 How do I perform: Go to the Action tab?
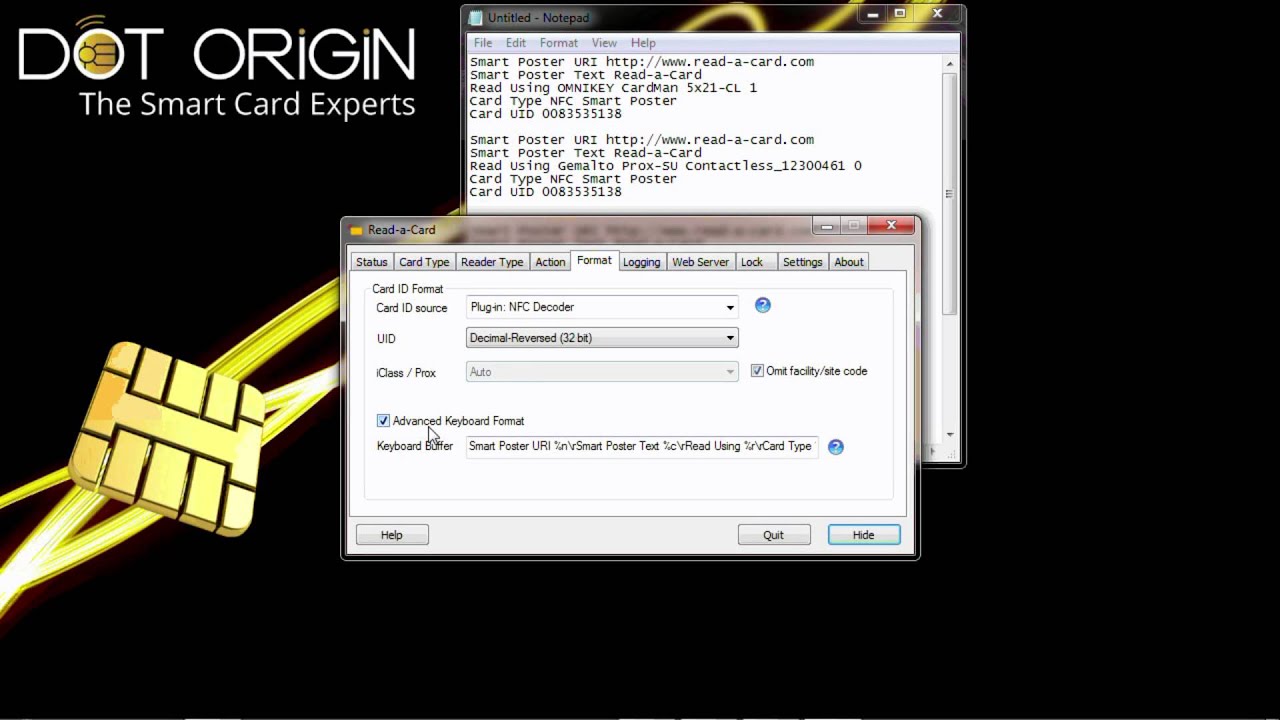pyautogui.click(x=550, y=262)
